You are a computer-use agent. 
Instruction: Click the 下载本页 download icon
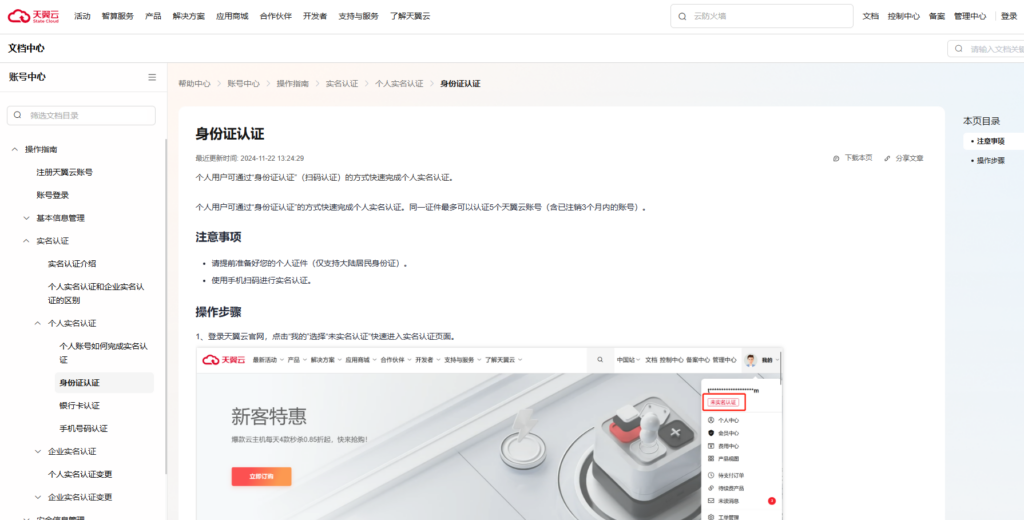(x=836, y=158)
